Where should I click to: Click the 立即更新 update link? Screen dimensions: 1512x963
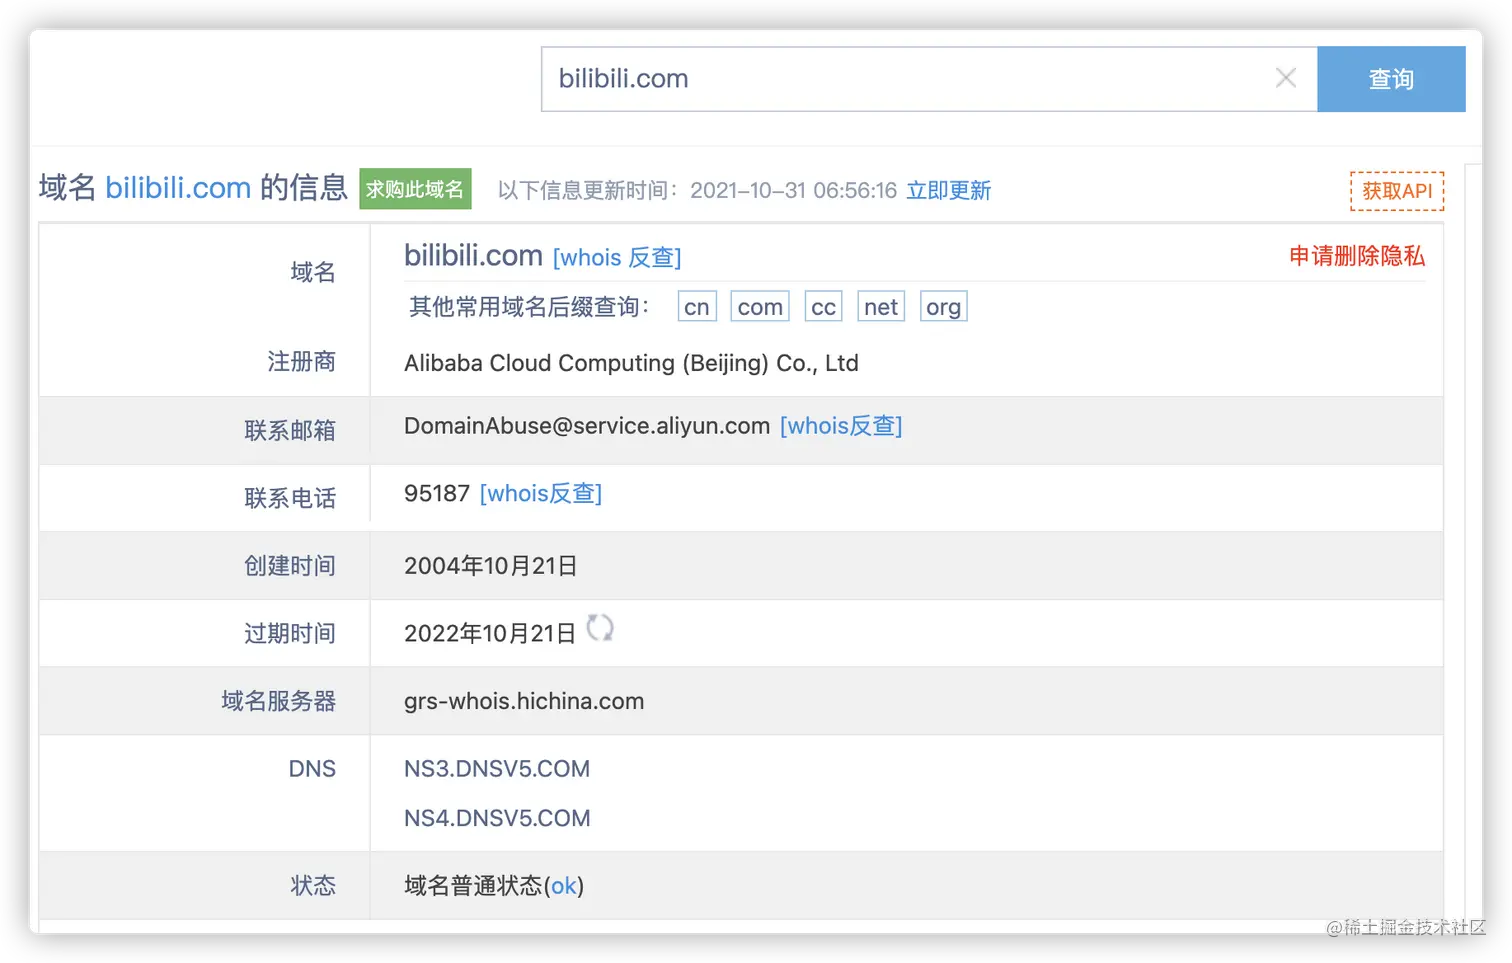[x=948, y=190]
